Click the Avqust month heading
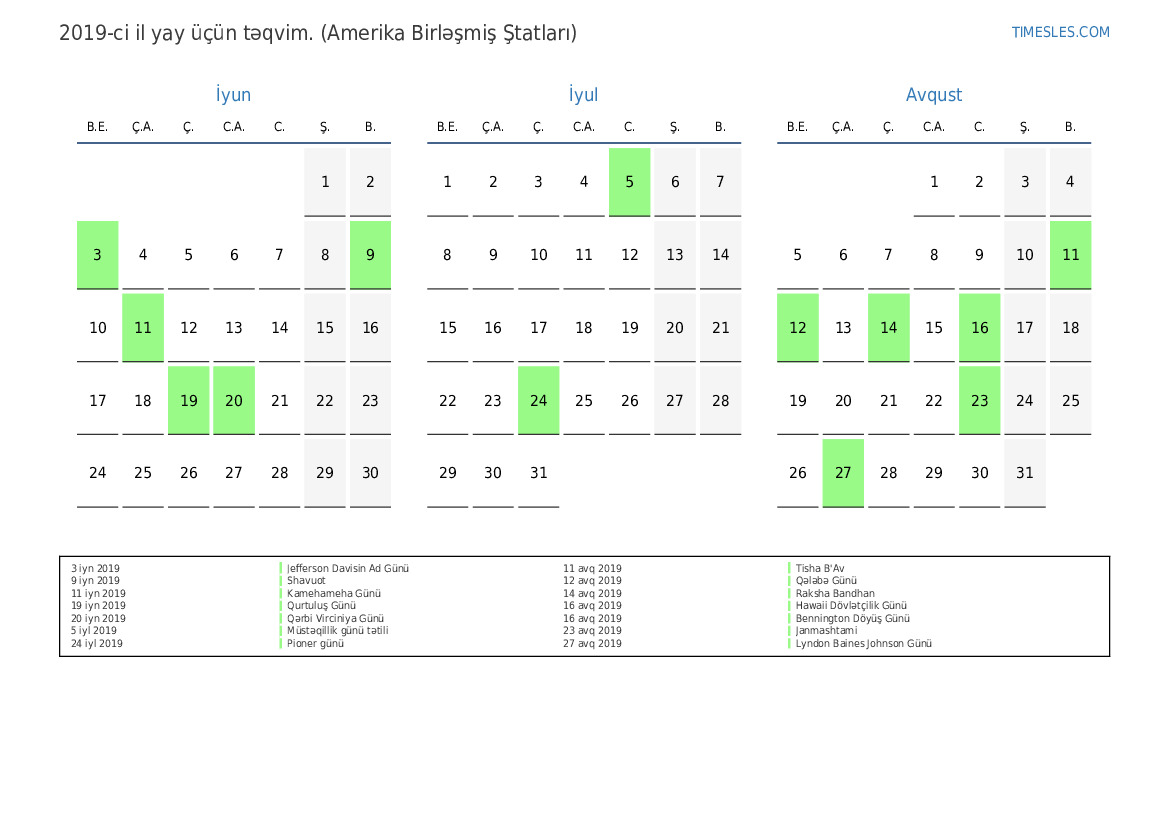Image resolution: width=1169 pixels, height=827 pixels. 933,95
